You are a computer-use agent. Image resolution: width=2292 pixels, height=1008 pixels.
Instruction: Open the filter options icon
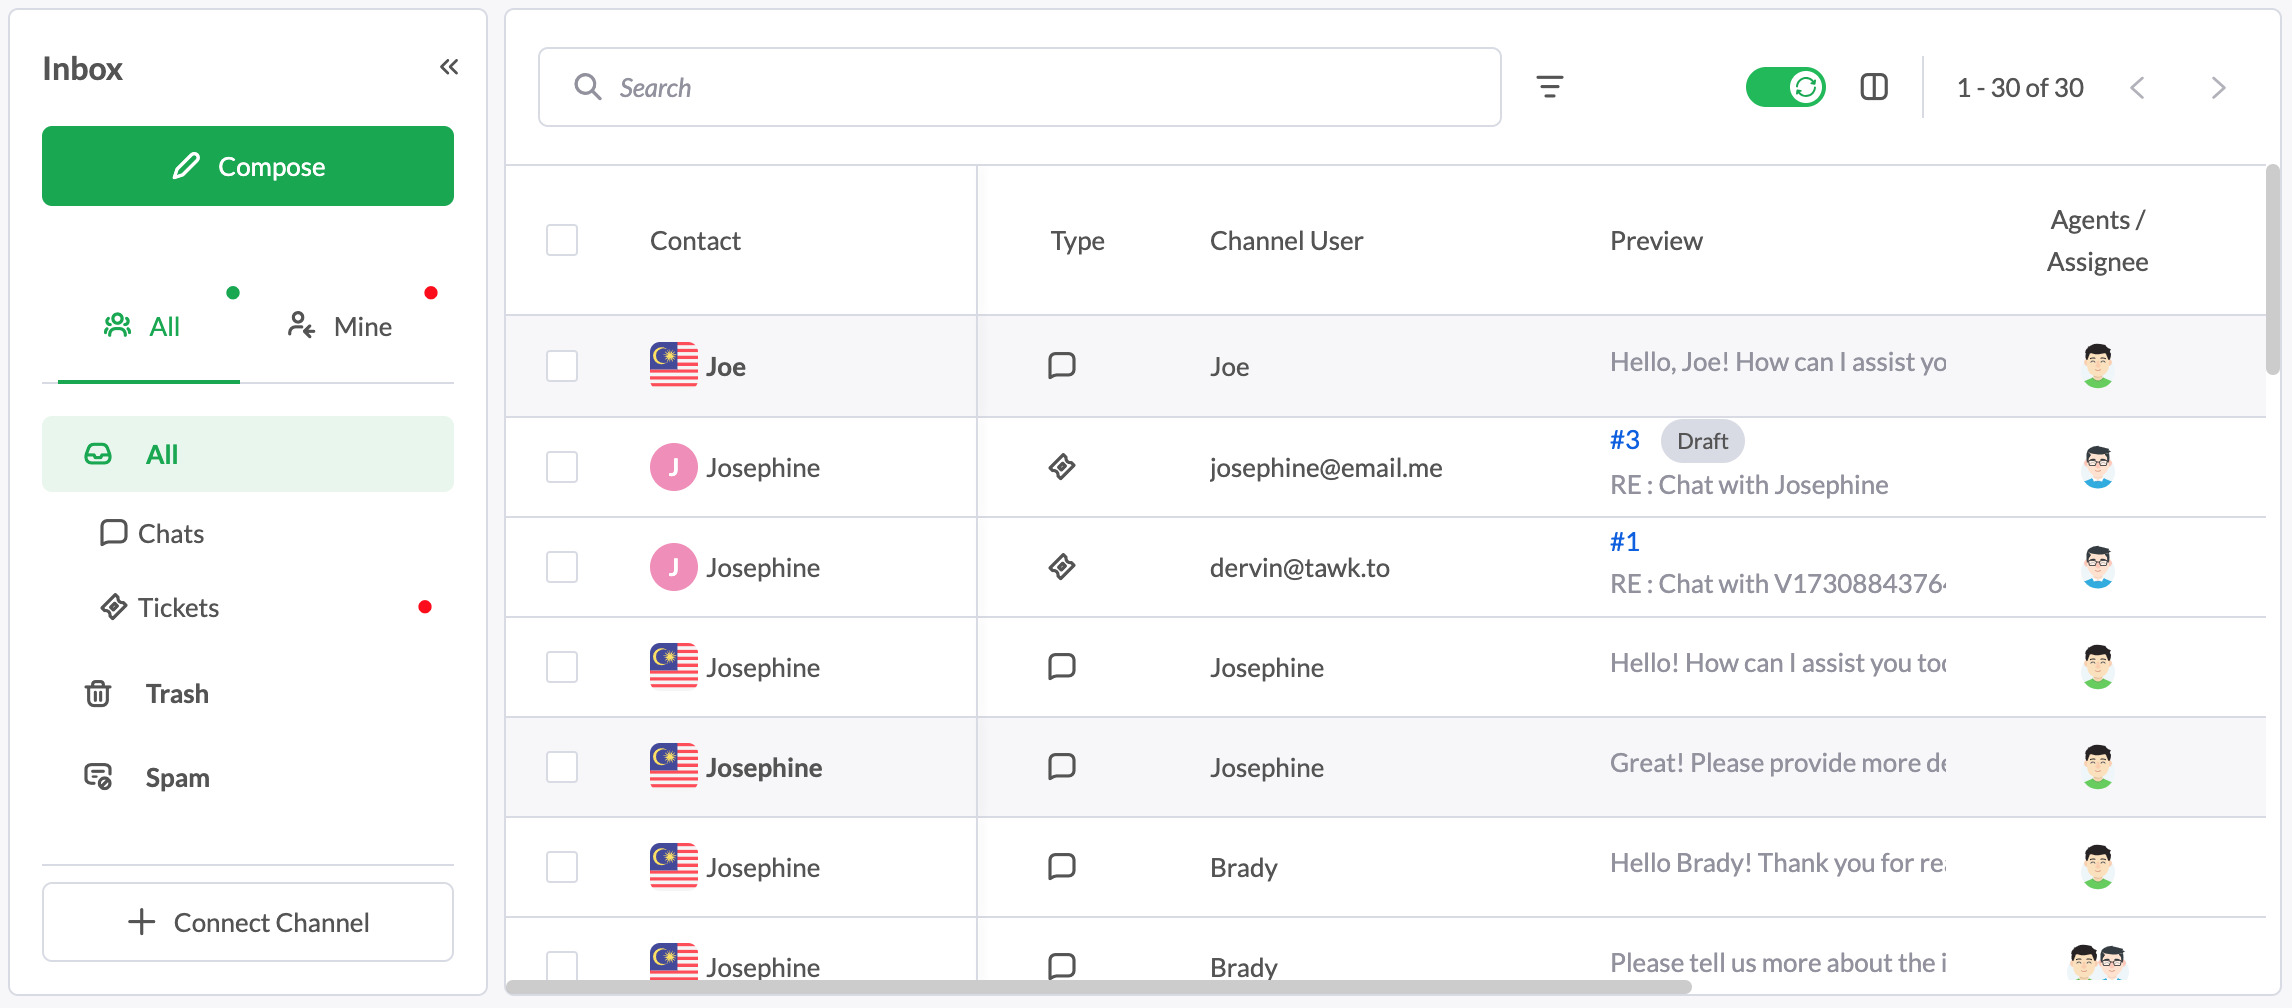coord(1550,87)
